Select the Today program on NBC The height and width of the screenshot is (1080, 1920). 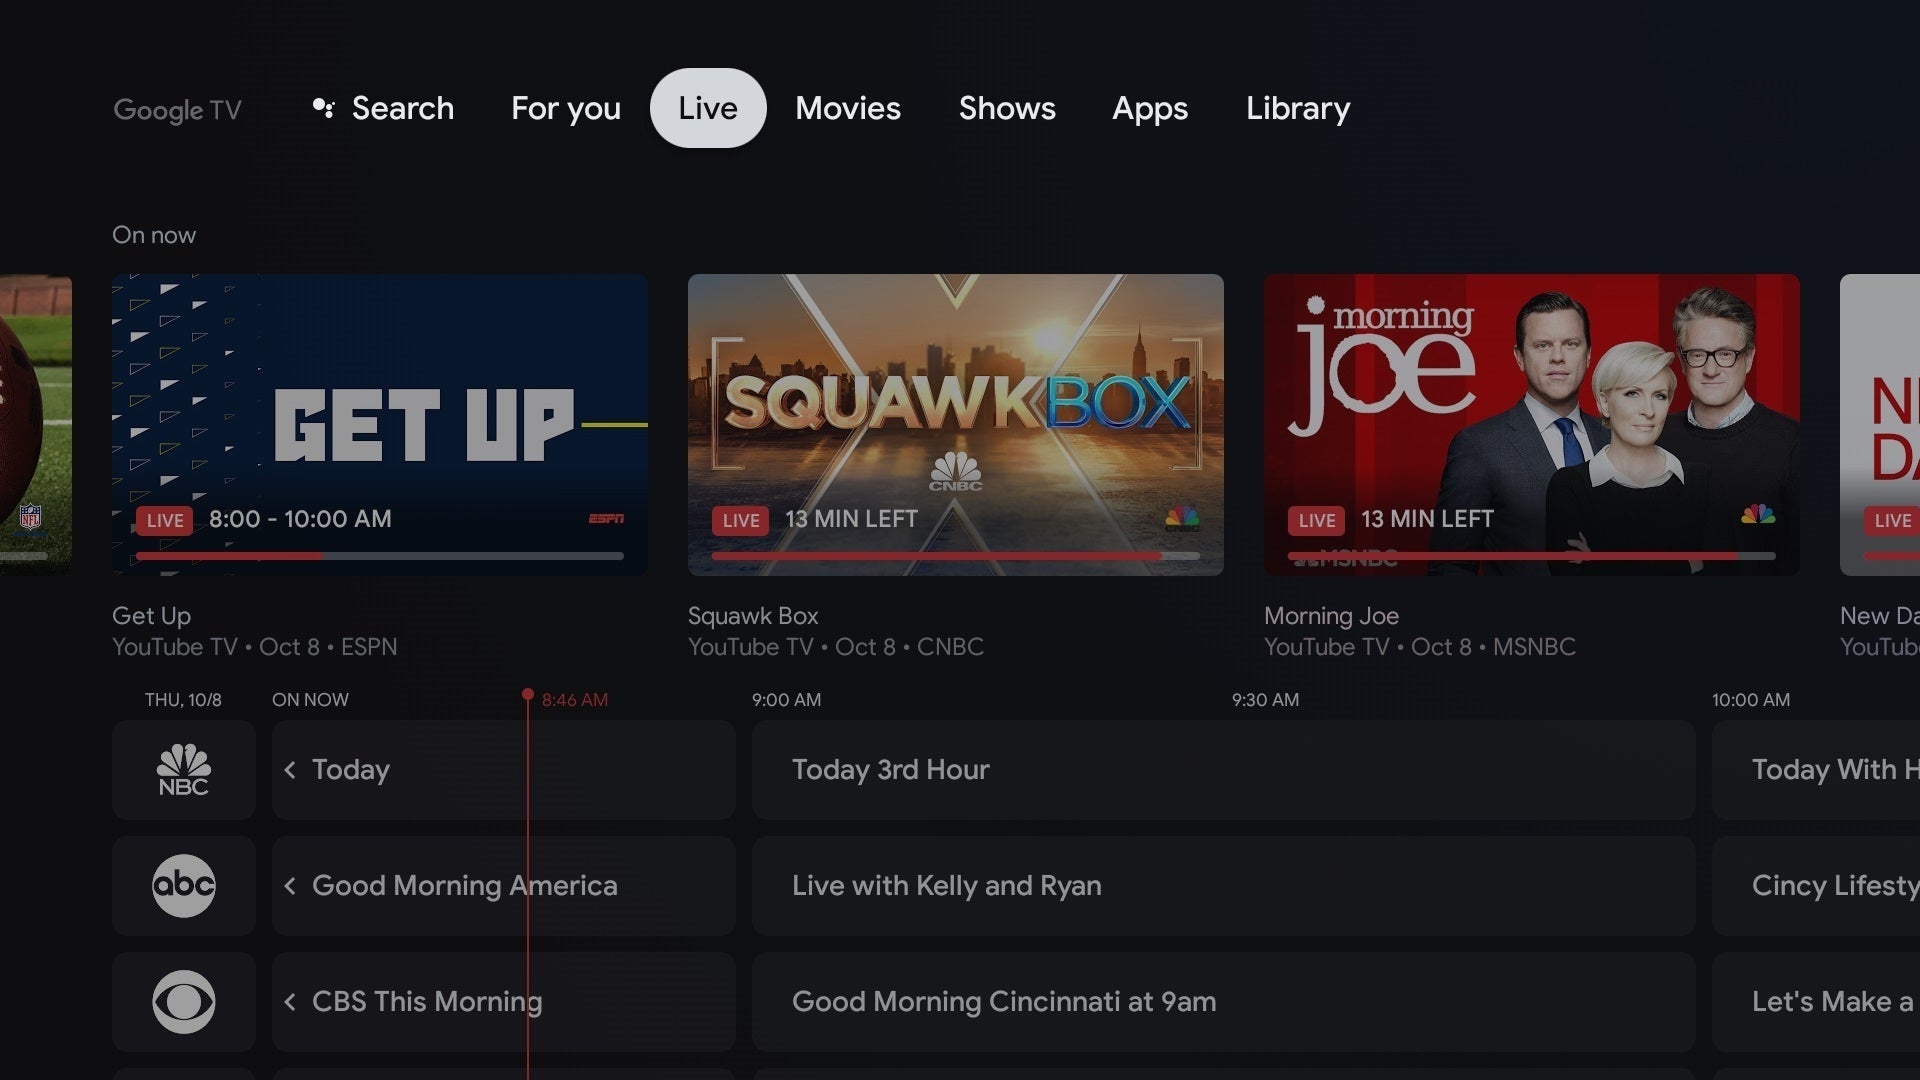click(504, 770)
